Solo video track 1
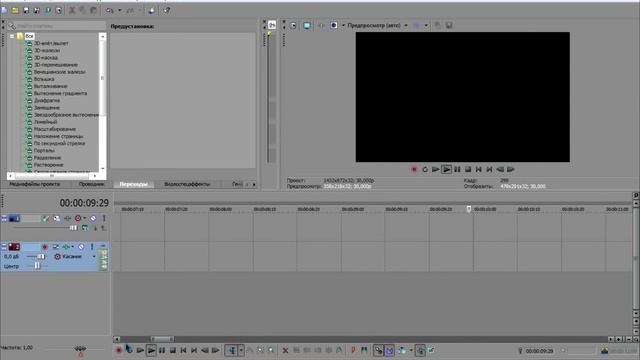The width and height of the screenshot is (640, 360). pos(104,218)
